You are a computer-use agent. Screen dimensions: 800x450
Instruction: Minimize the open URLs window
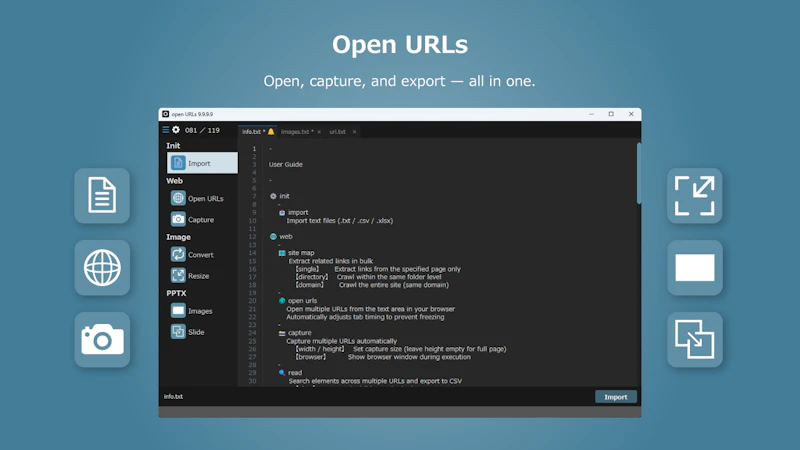click(x=591, y=114)
